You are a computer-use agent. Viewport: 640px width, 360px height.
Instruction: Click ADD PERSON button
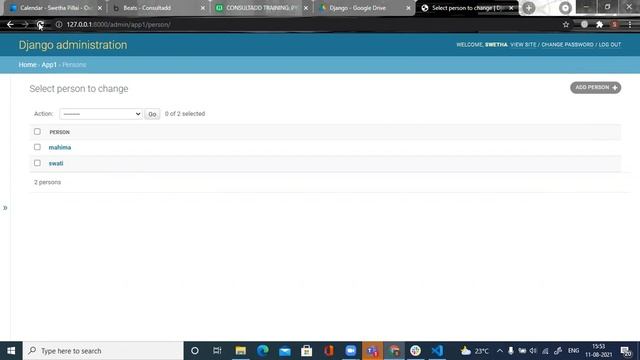coord(596,88)
